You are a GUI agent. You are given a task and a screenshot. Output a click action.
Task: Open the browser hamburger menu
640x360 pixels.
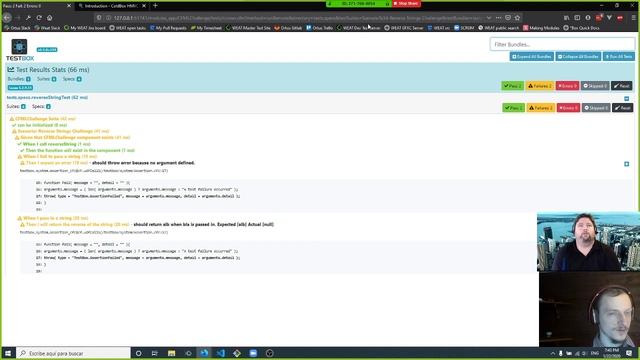pyautogui.click(x=633, y=18)
